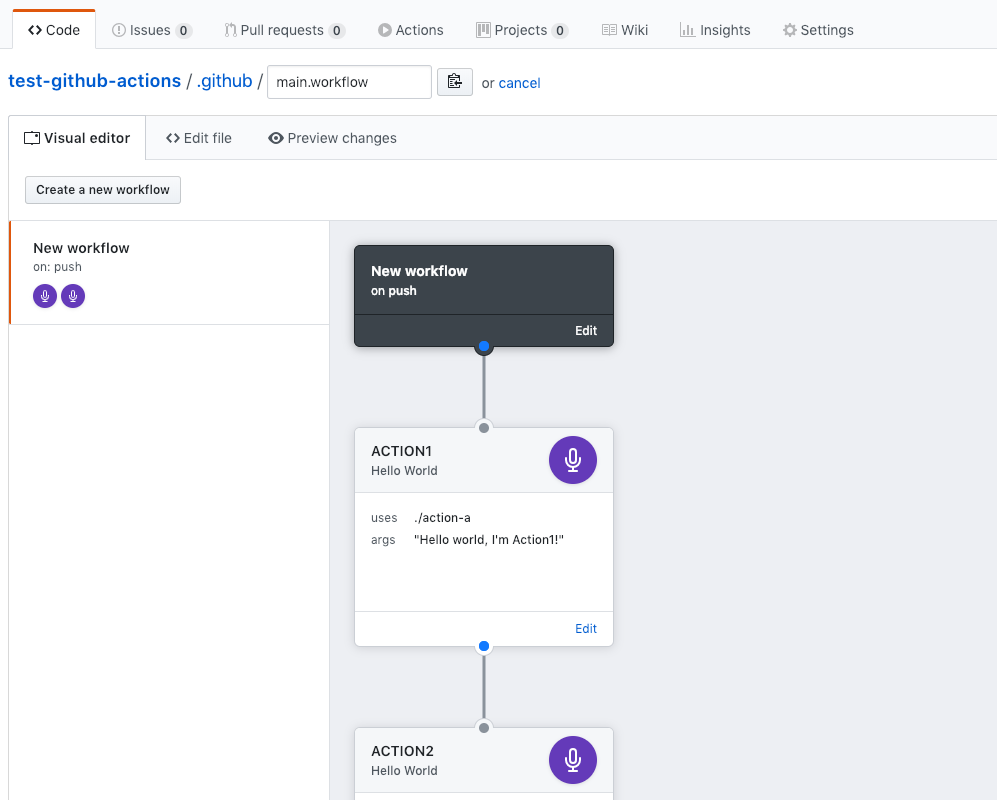Click second microphone badge in sidebar workflow
Screen dimensions: 997x800
click(x=73, y=296)
